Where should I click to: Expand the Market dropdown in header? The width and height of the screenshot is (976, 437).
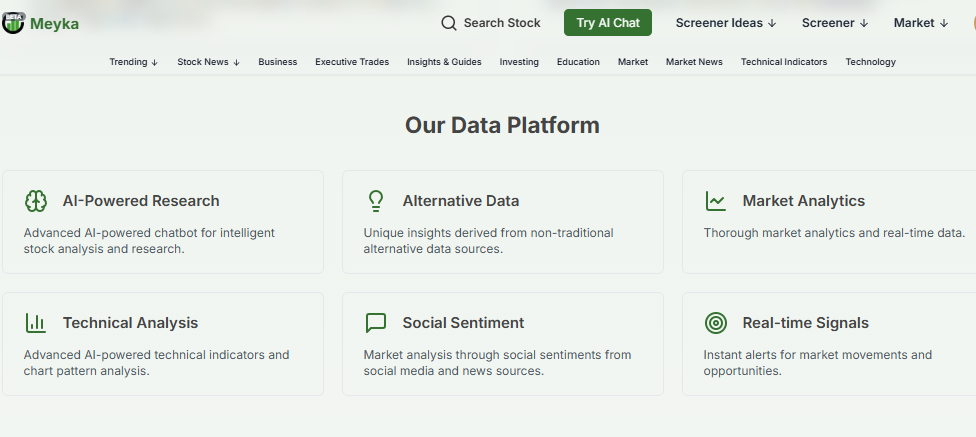921,23
